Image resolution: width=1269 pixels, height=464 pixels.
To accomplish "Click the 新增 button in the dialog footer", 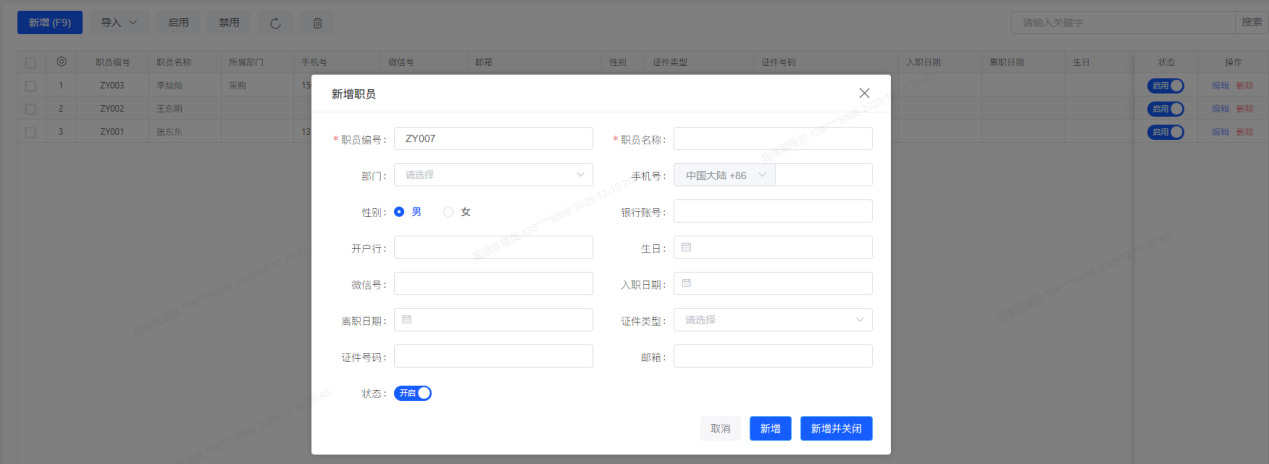I will (x=770, y=428).
